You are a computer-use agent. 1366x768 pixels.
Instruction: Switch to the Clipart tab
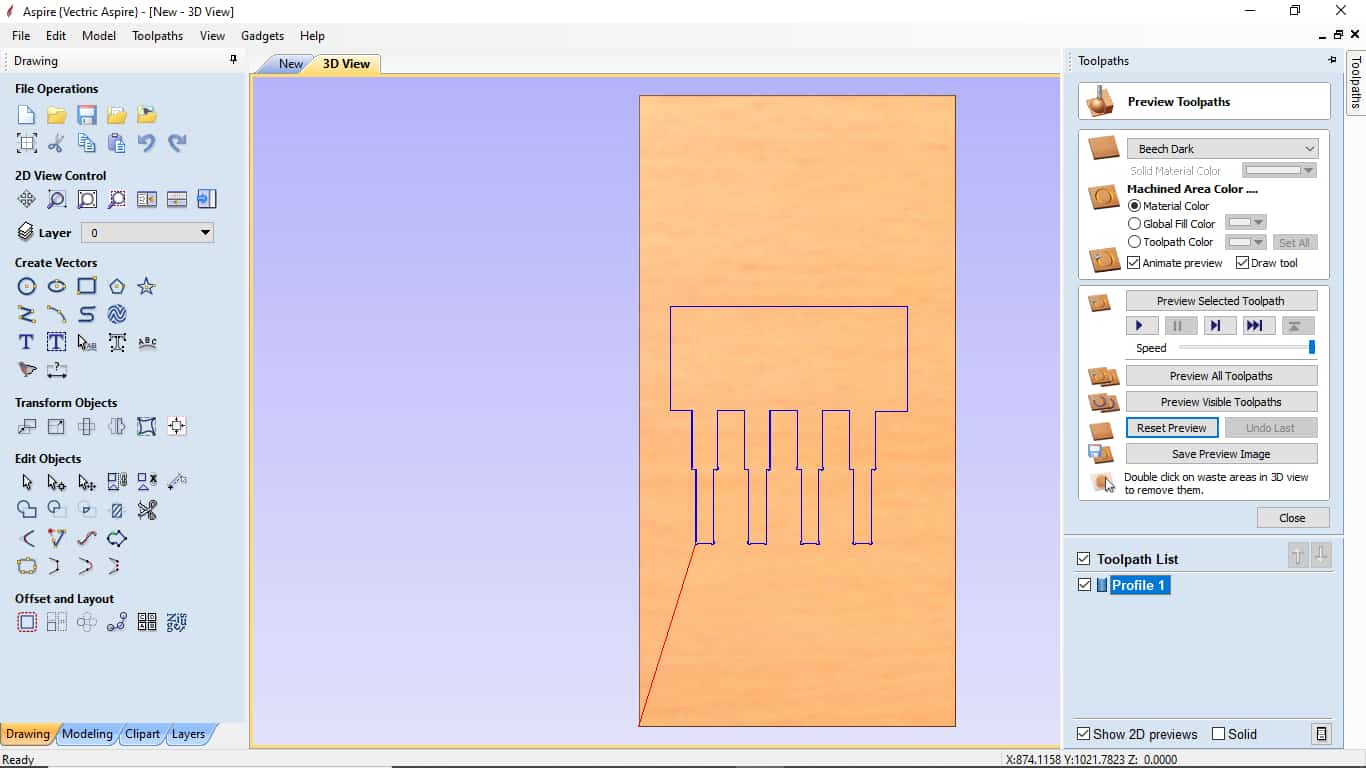[x=142, y=734]
